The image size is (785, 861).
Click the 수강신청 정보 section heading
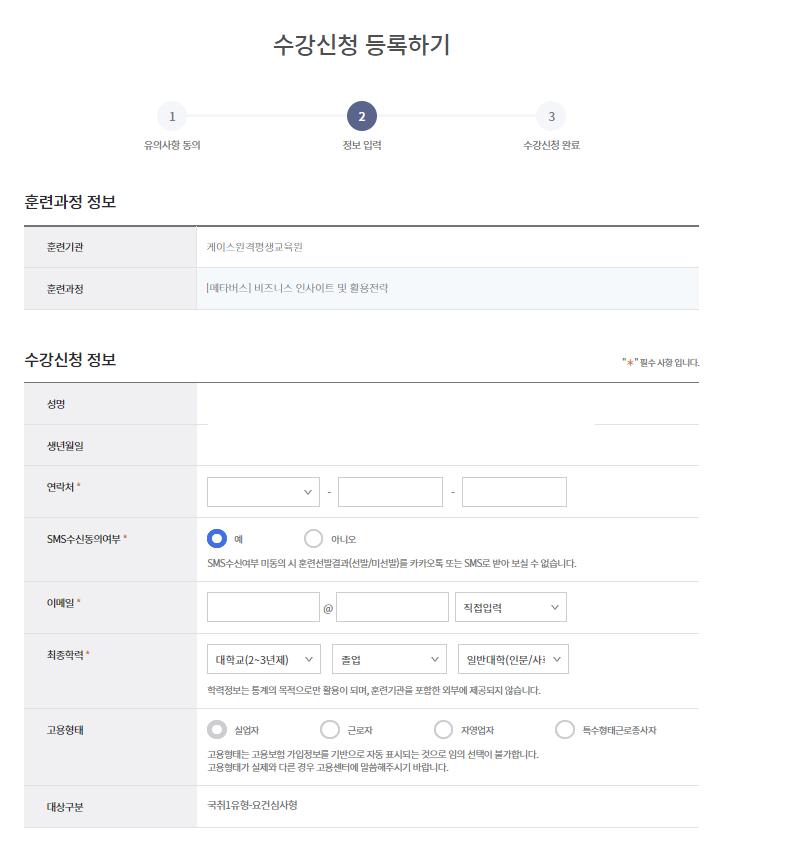70,359
